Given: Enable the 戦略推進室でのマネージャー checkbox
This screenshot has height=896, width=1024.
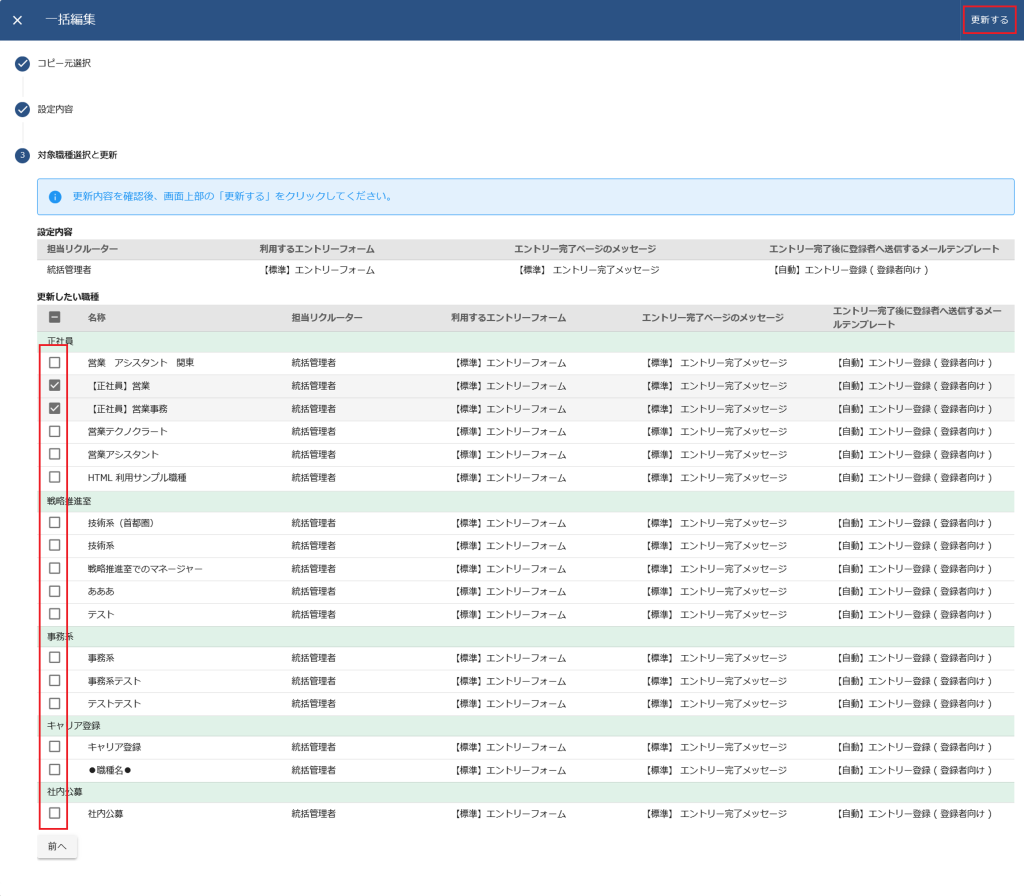Looking at the screenshot, I should (x=54, y=568).
